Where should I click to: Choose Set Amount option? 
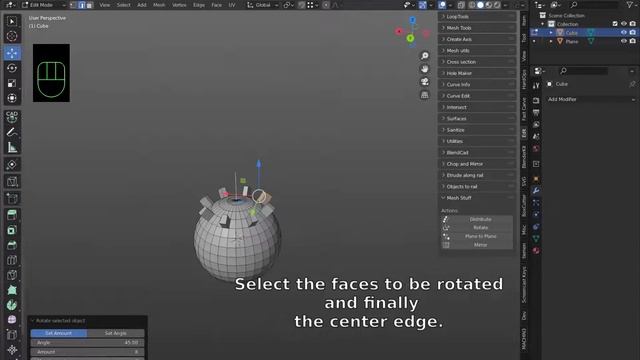point(59,333)
